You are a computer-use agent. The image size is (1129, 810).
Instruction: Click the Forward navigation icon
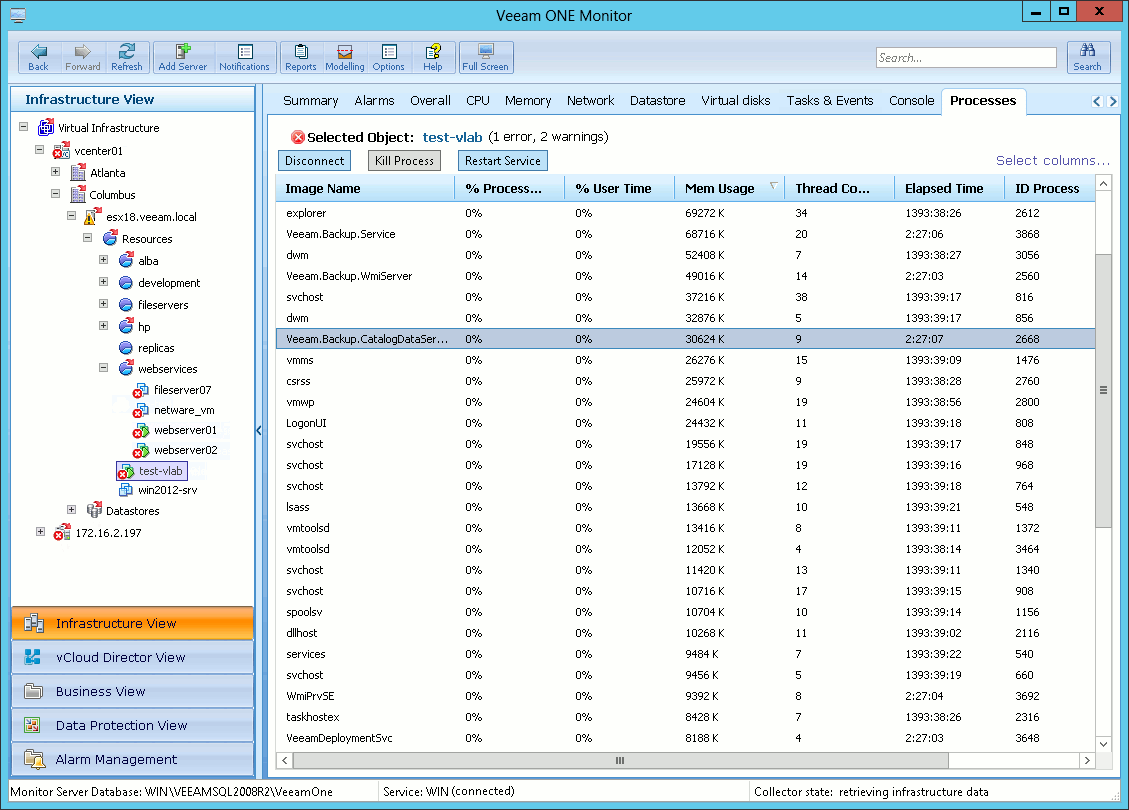click(x=83, y=57)
